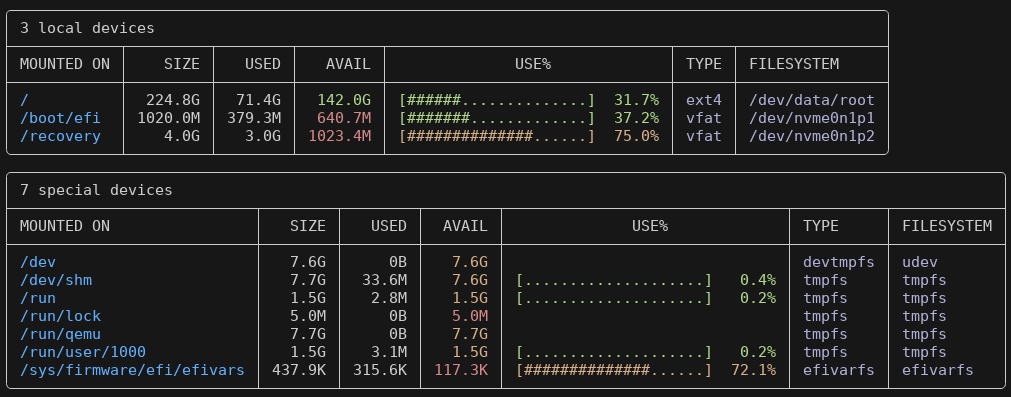Click the /dev/nvme0n1p2 filesystem text

coord(812,137)
